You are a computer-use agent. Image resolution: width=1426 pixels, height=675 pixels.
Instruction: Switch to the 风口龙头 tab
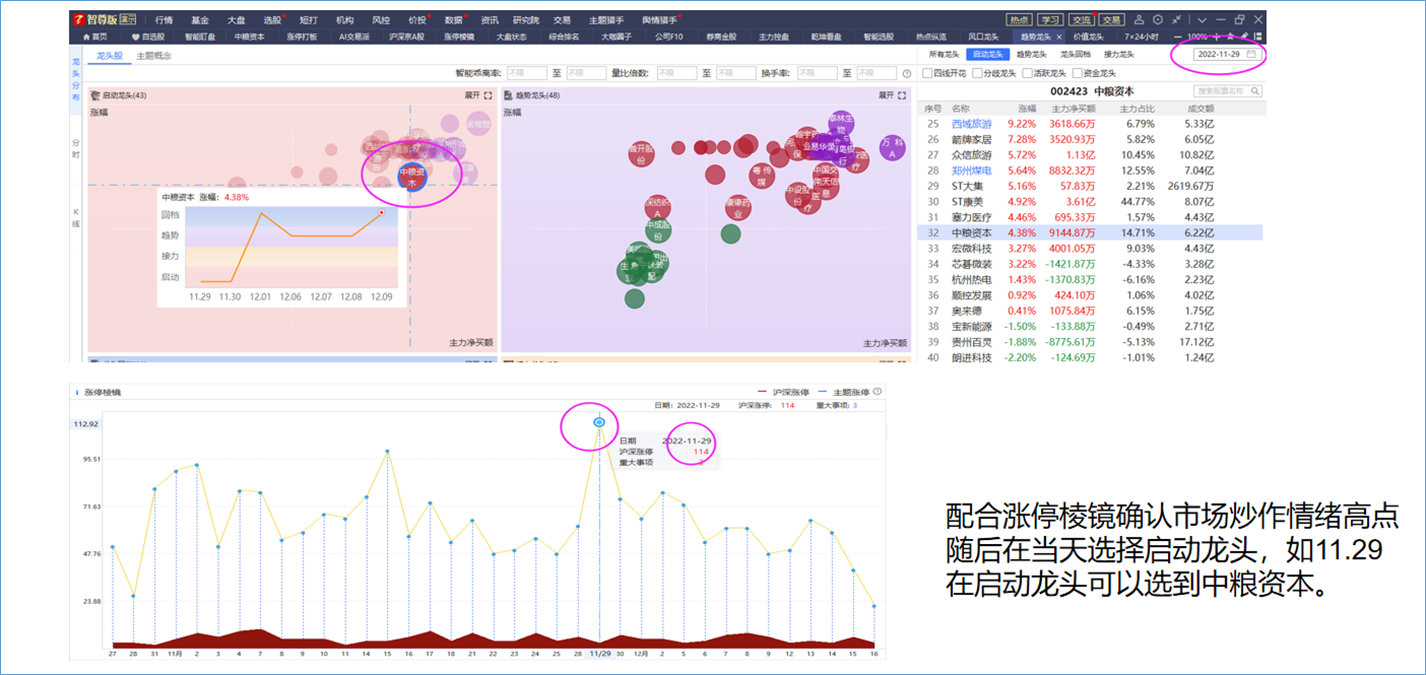click(x=984, y=37)
